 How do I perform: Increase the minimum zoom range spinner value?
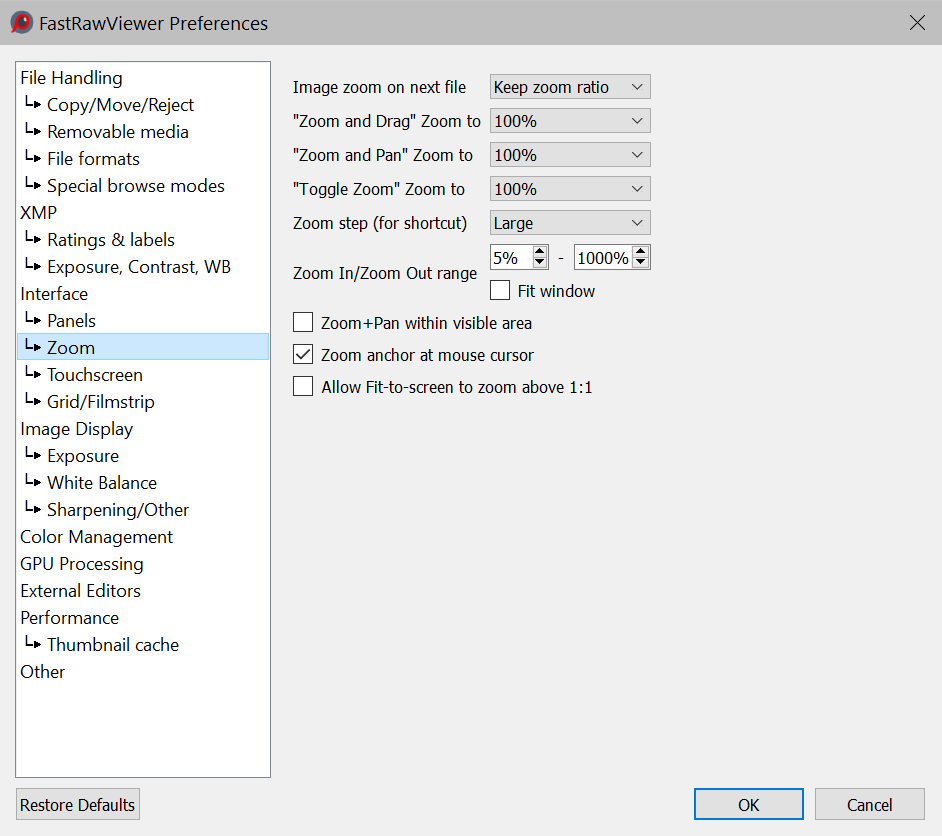click(540, 252)
